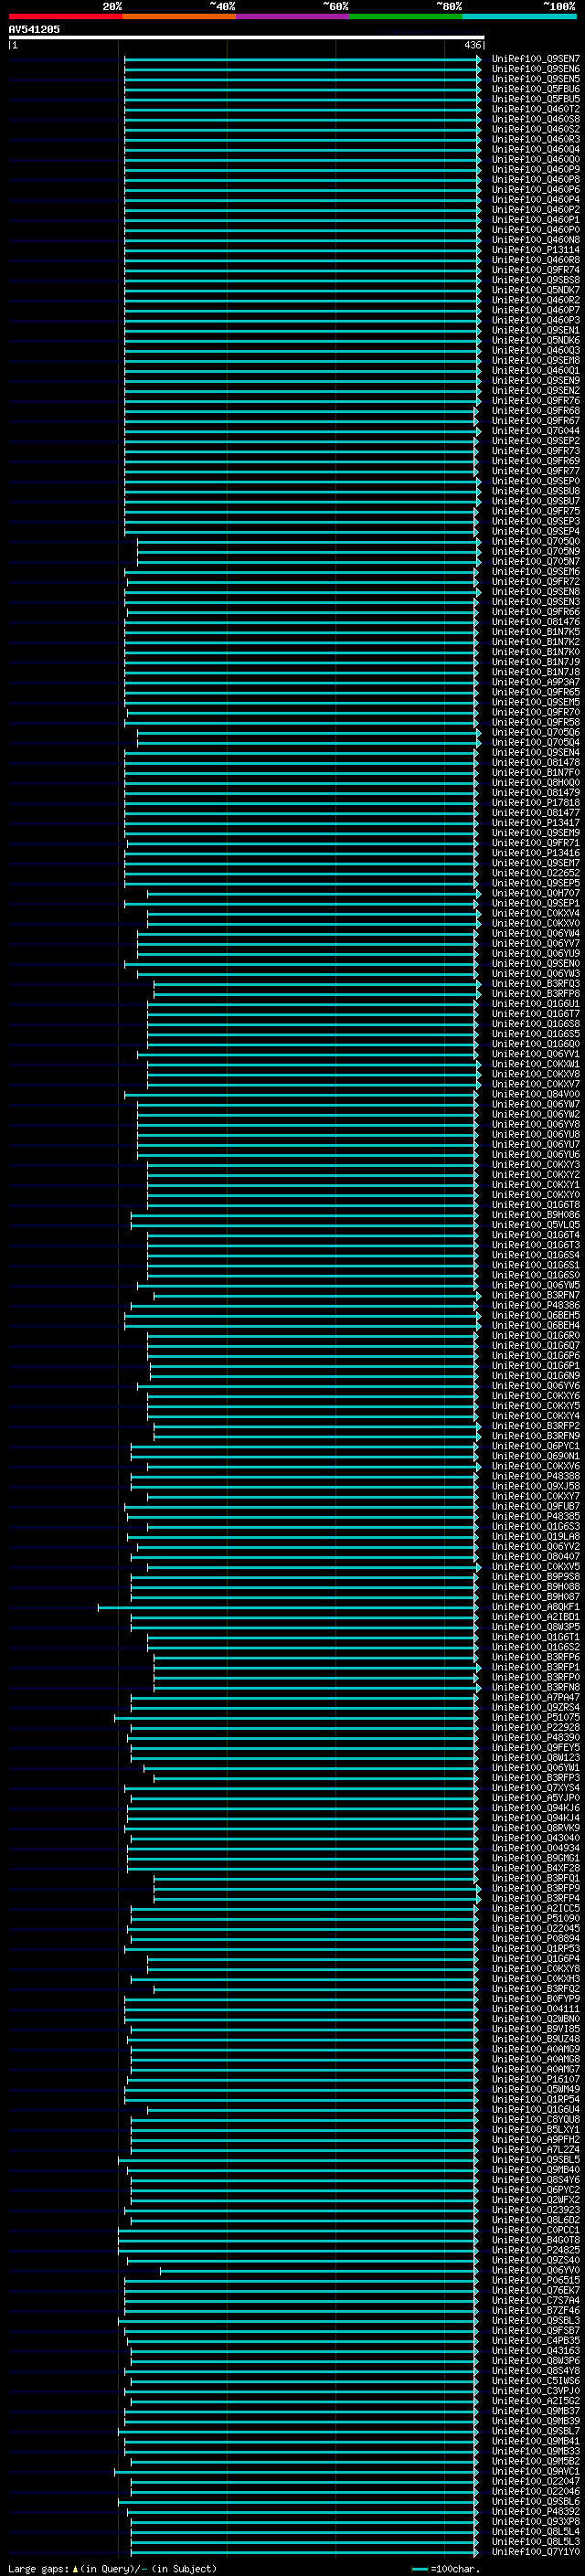Select hit label UniRef100_P51075
Viewport: 585px width, 2576px height.
click(x=535, y=1717)
